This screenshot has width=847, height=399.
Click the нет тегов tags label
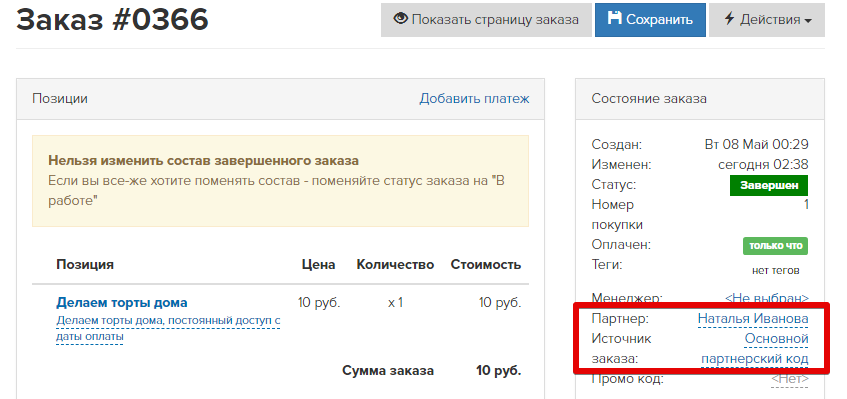[x=775, y=270]
